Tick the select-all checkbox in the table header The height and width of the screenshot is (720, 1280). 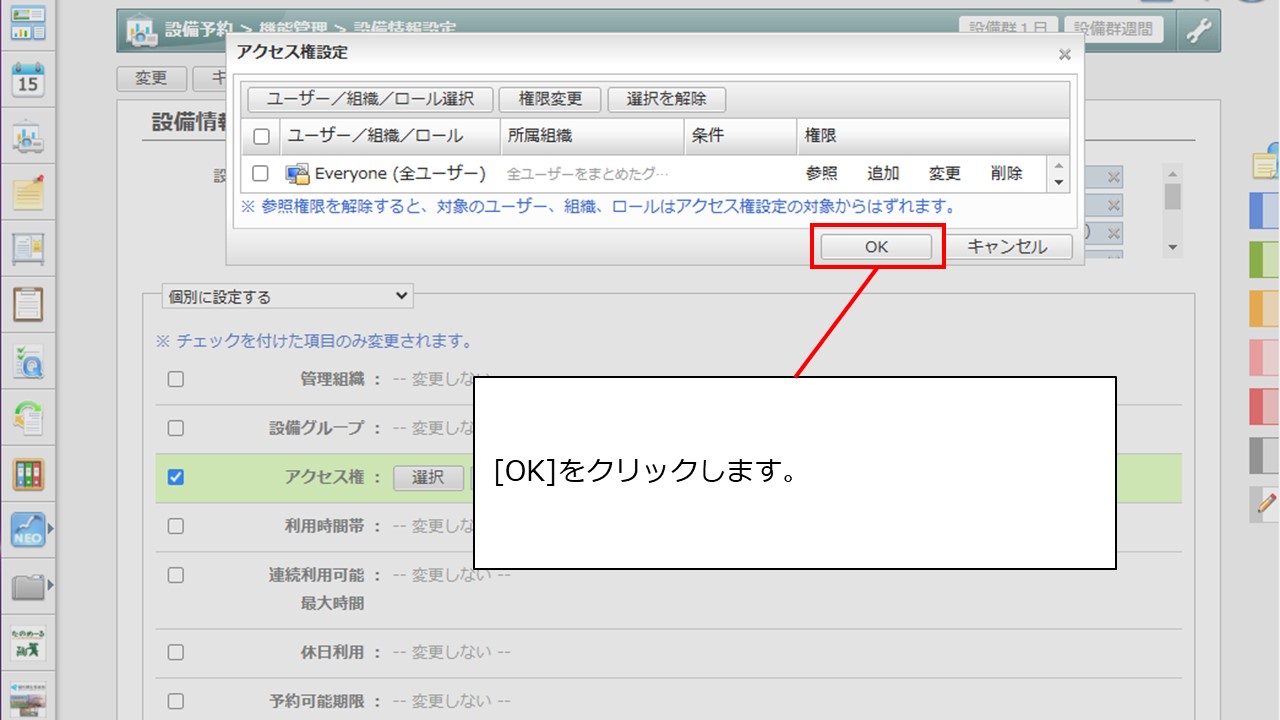click(261, 137)
